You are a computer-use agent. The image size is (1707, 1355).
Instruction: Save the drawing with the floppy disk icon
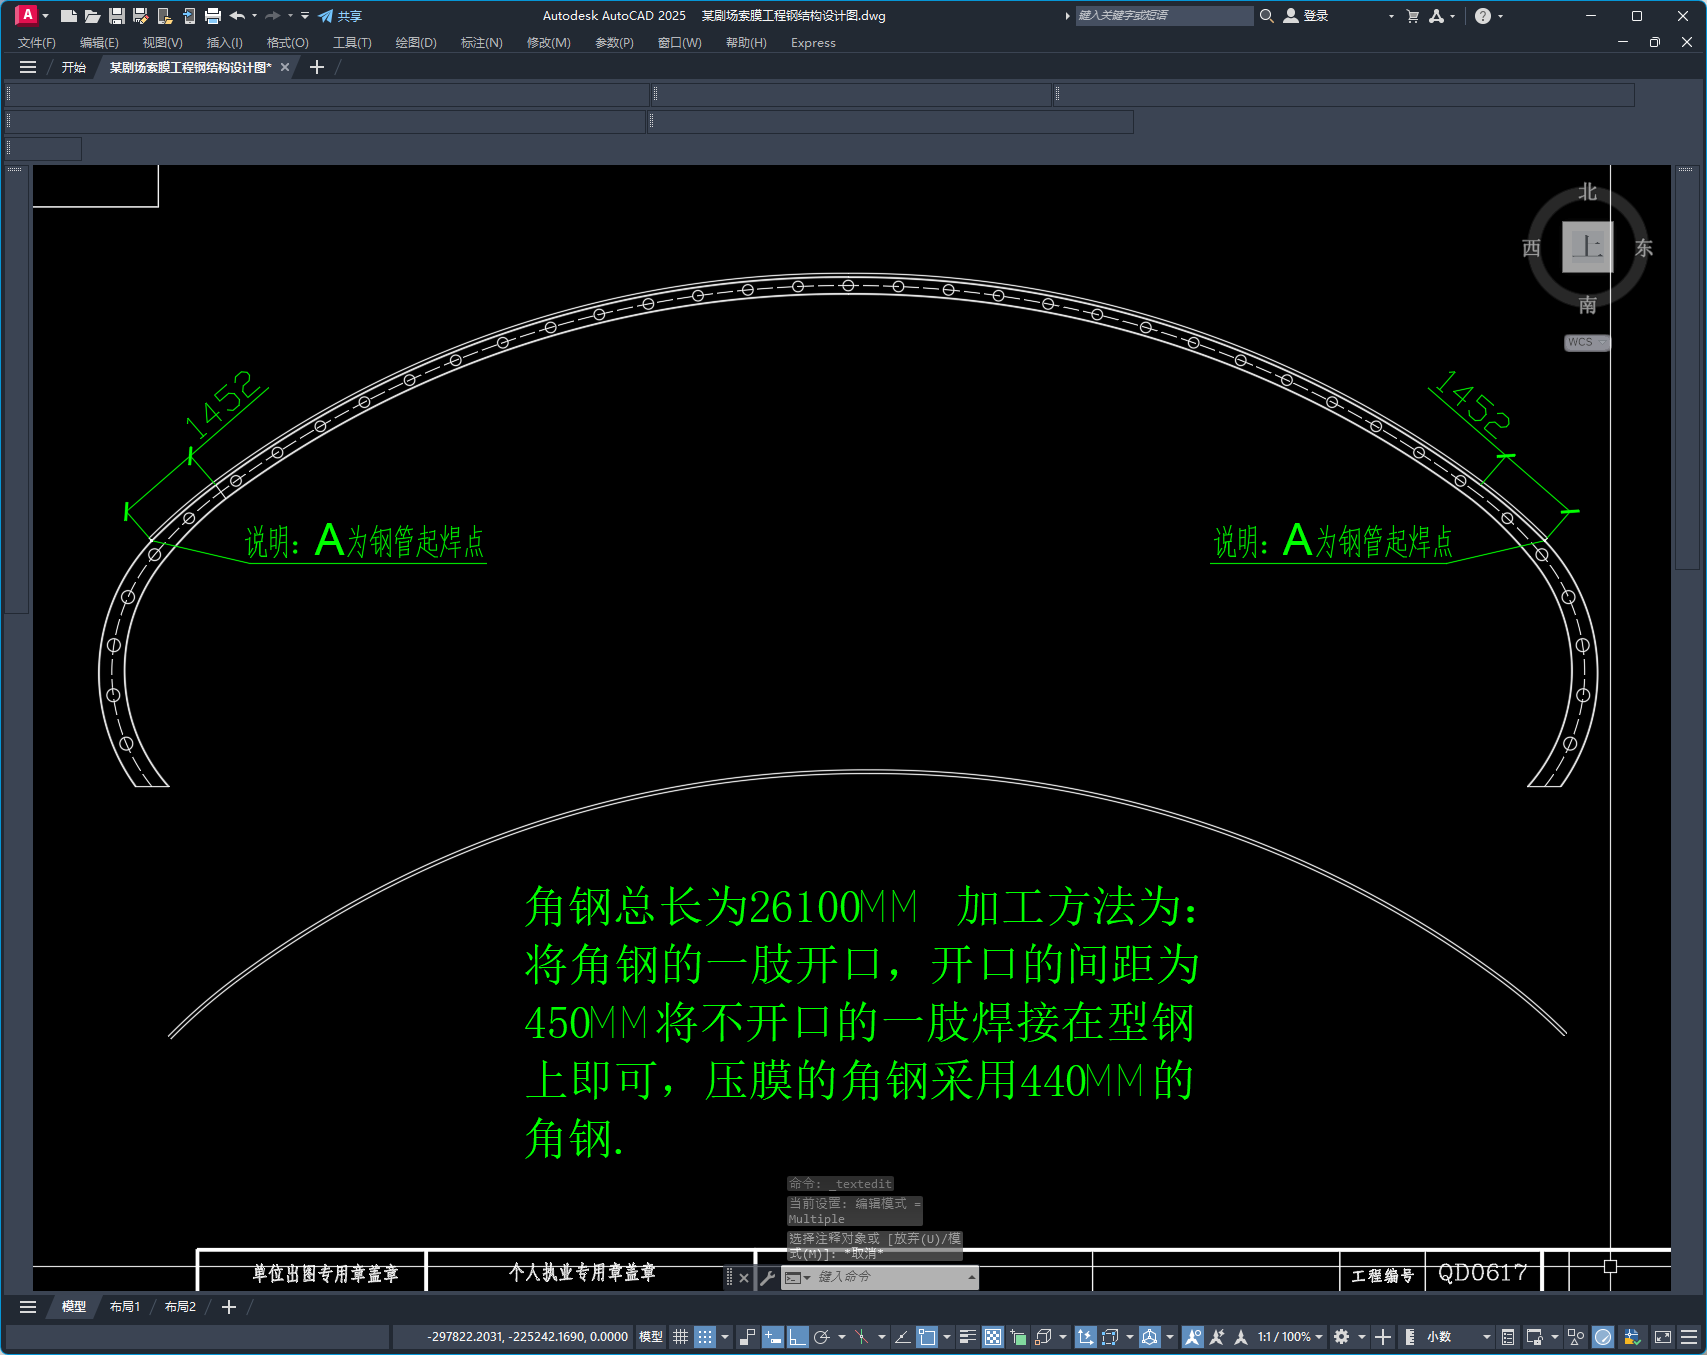coord(117,16)
